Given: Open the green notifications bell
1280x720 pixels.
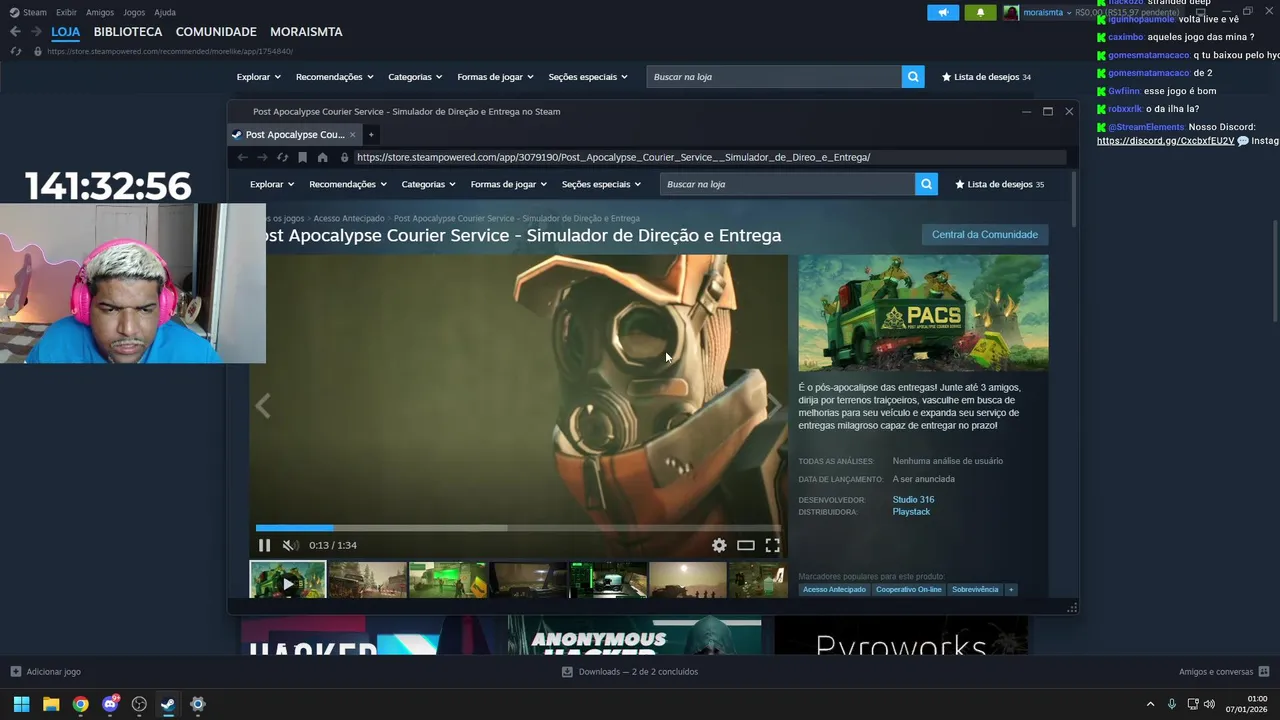Looking at the screenshot, I should (x=980, y=12).
